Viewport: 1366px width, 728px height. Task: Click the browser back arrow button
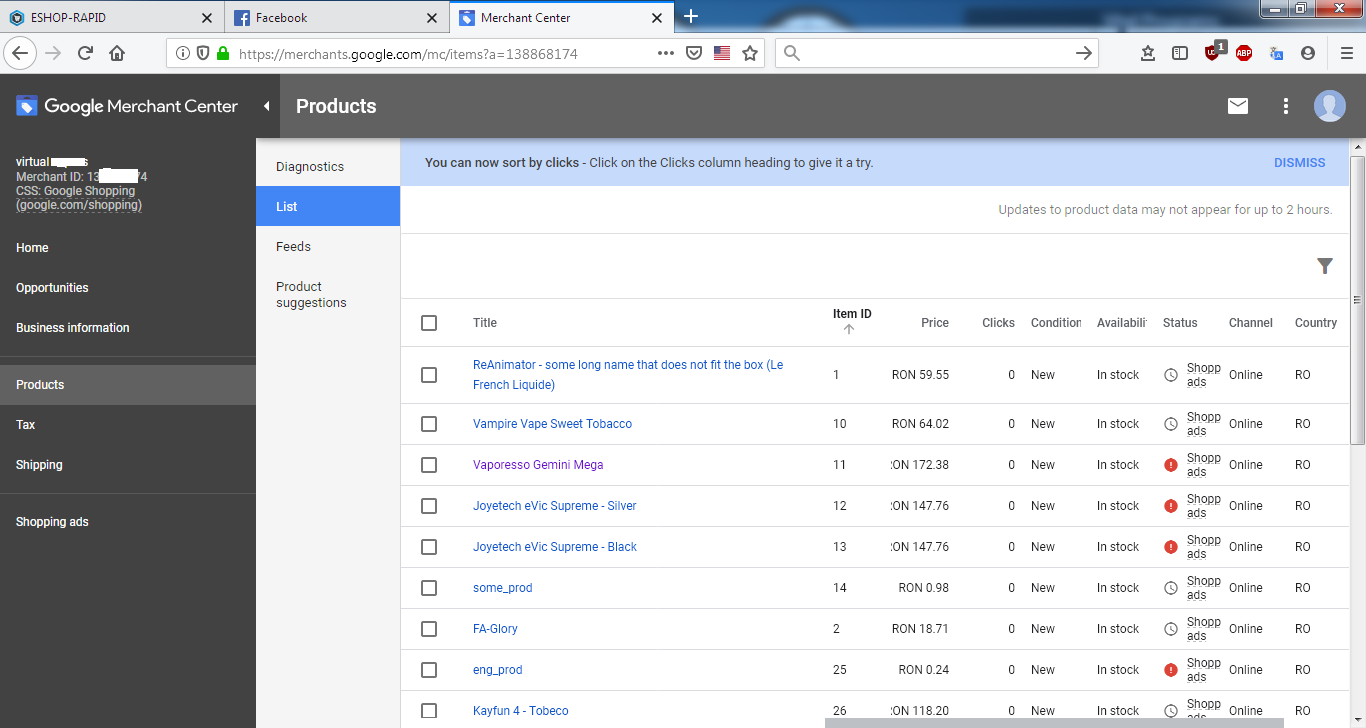tap(21, 53)
